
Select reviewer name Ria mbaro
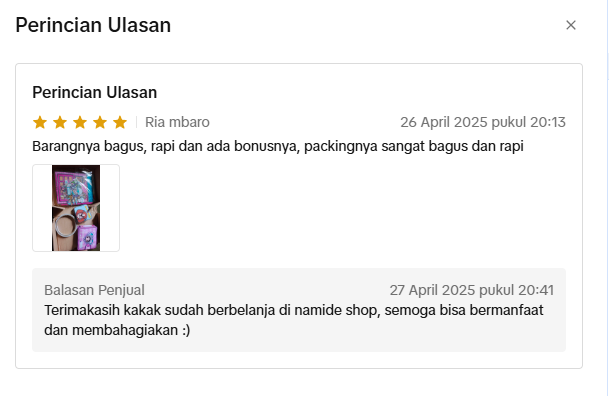coord(177,122)
